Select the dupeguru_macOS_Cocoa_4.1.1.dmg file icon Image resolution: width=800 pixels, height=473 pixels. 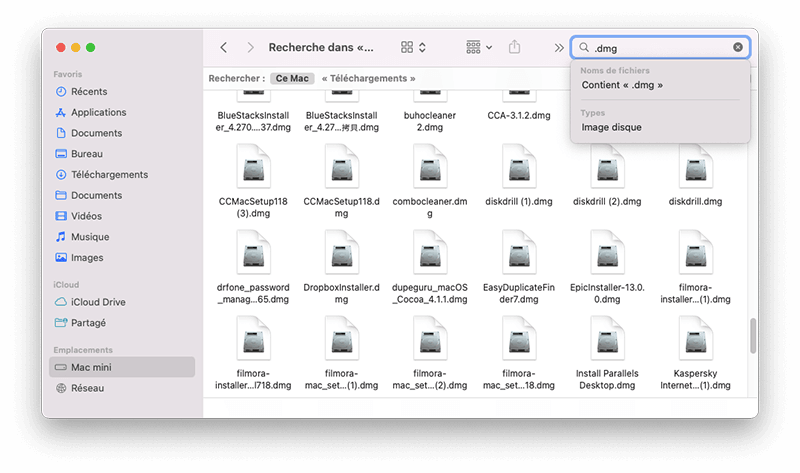pyautogui.click(x=430, y=253)
